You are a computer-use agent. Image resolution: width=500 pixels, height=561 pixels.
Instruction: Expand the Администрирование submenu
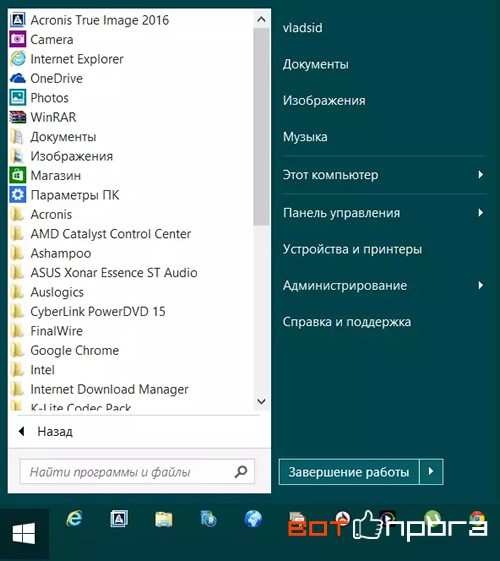point(384,286)
